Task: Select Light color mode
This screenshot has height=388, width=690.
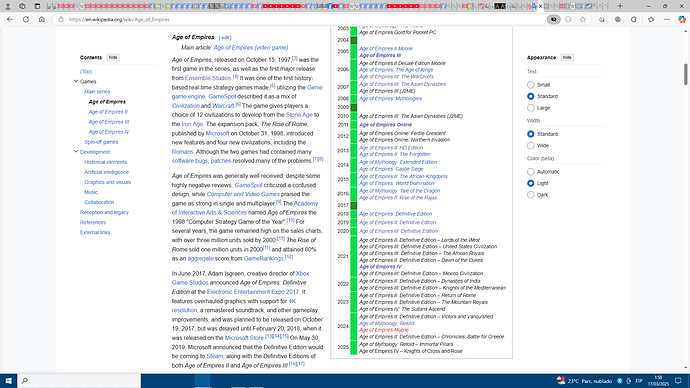Action: (531, 183)
